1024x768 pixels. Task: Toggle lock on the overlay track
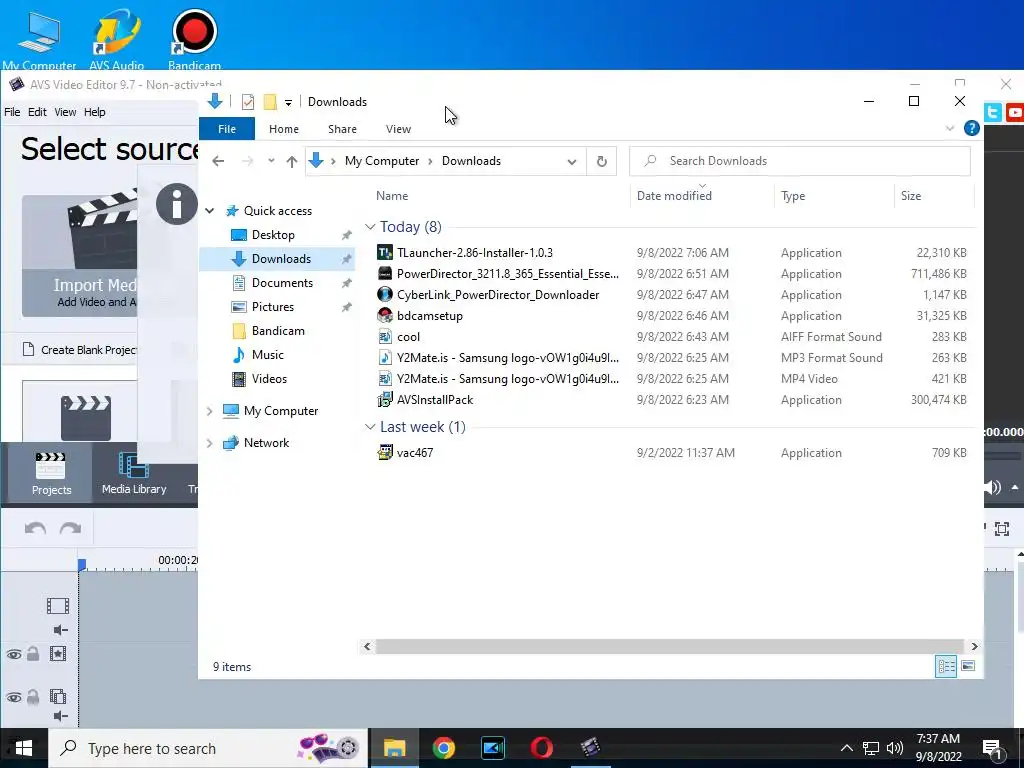tap(33, 696)
